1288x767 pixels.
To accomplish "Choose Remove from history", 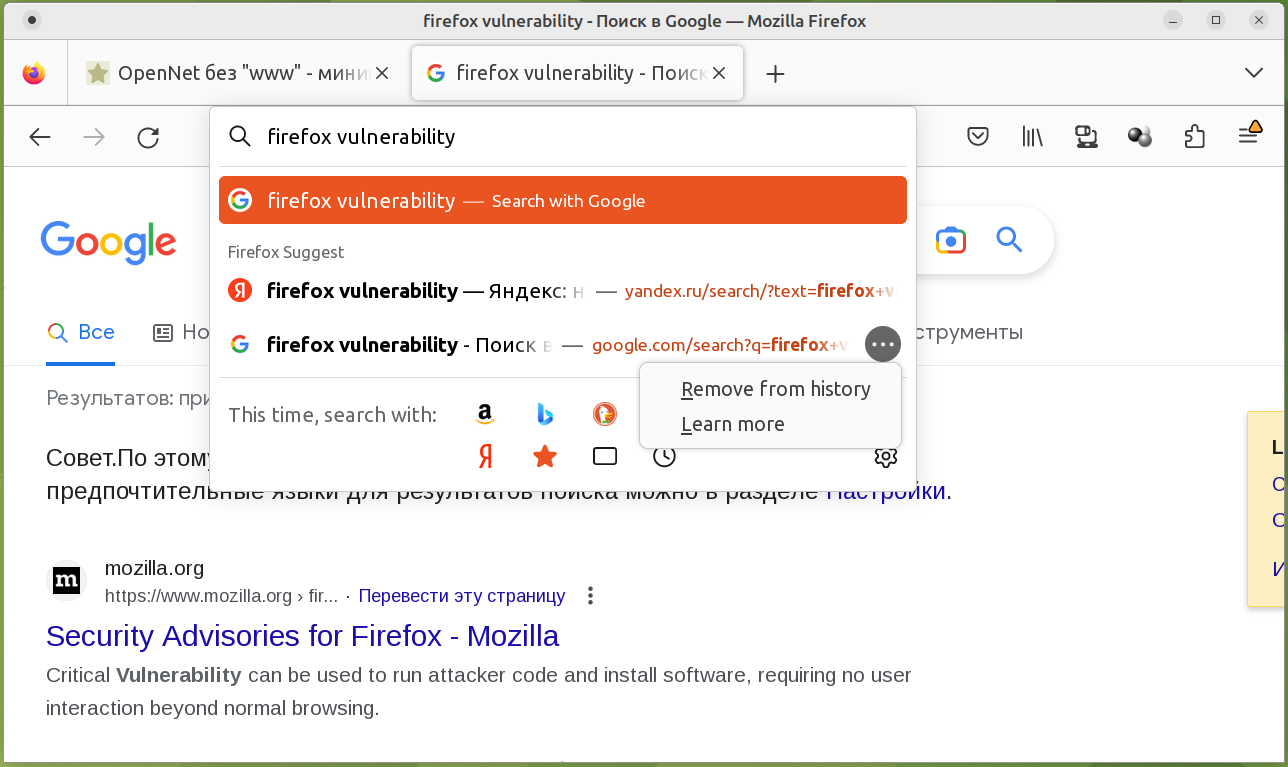I will click(x=775, y=389).
